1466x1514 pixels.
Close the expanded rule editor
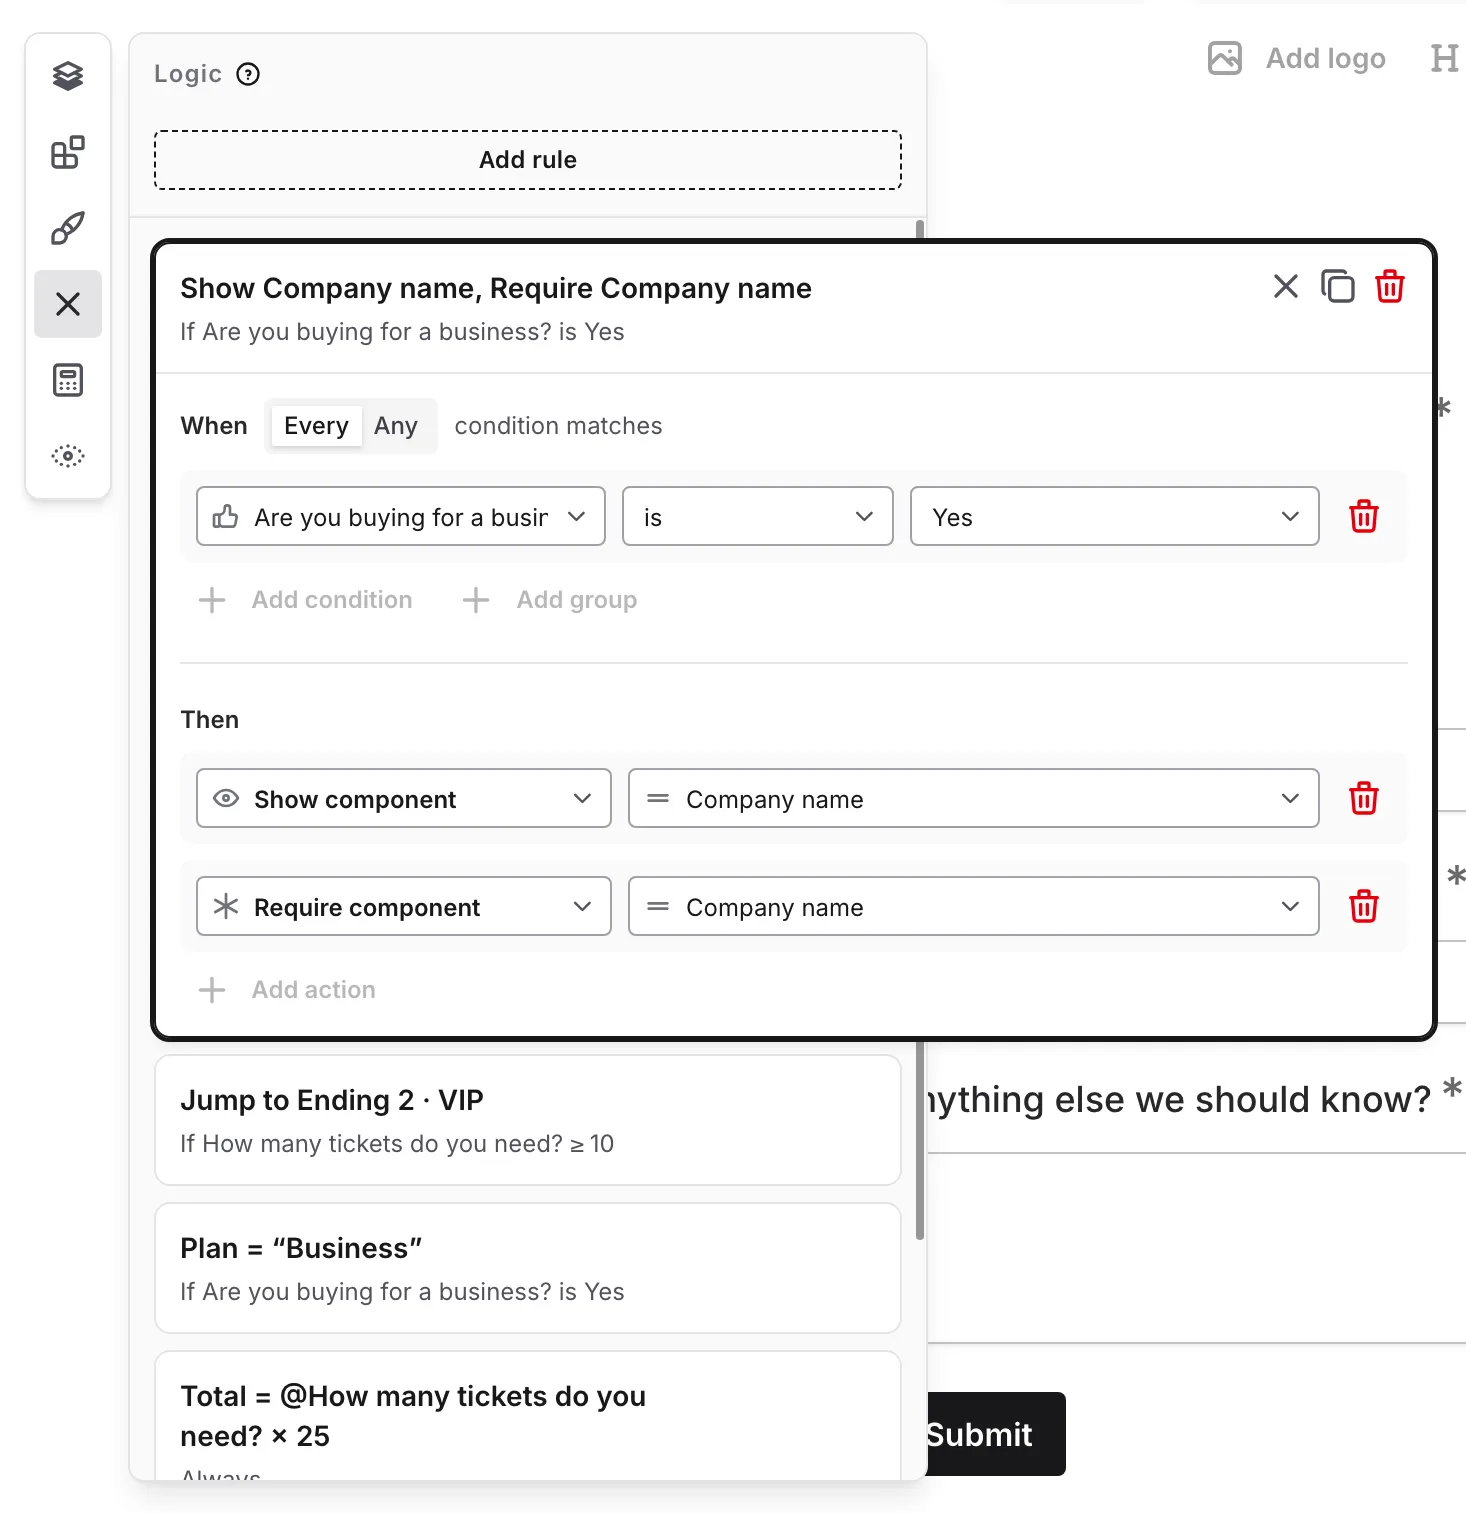[1286, 287]
